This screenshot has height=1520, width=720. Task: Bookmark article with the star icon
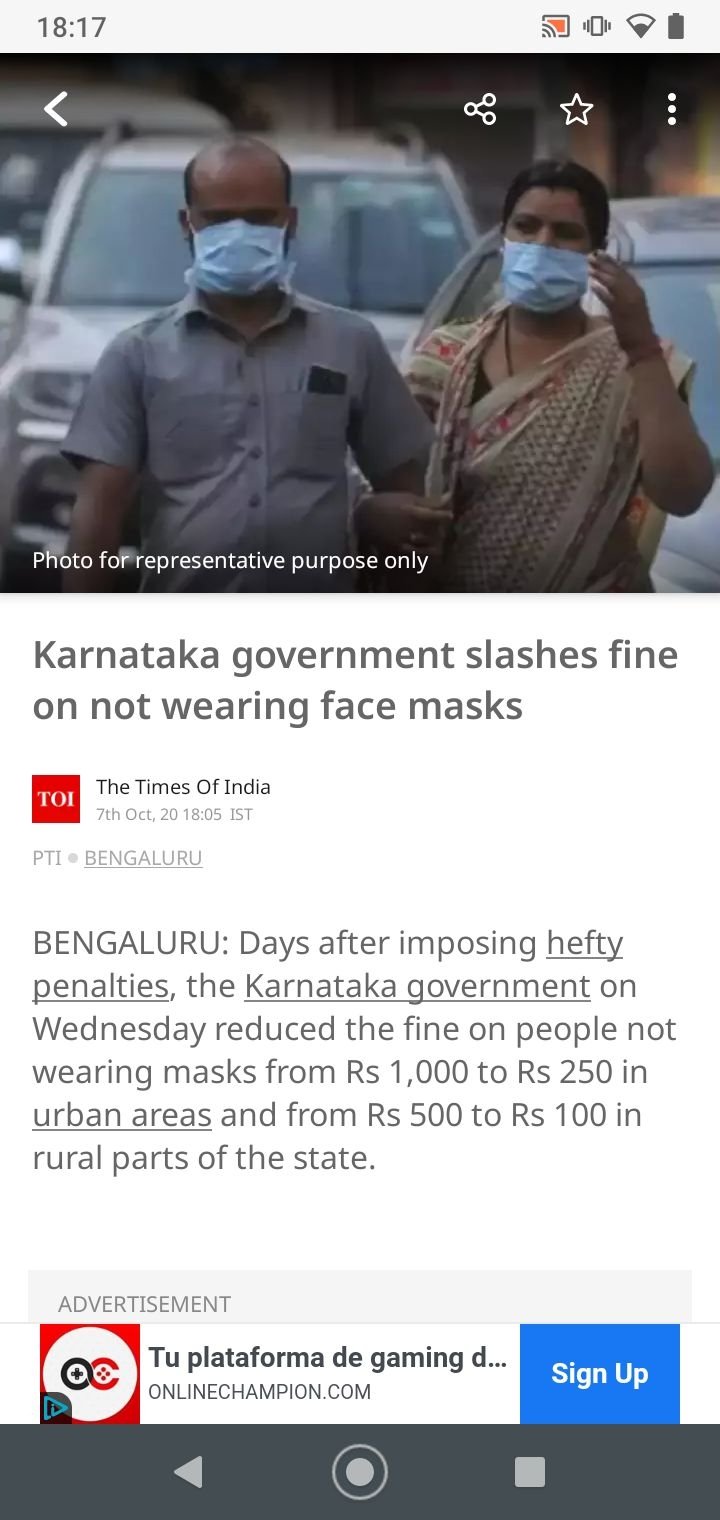pos(576,109)
